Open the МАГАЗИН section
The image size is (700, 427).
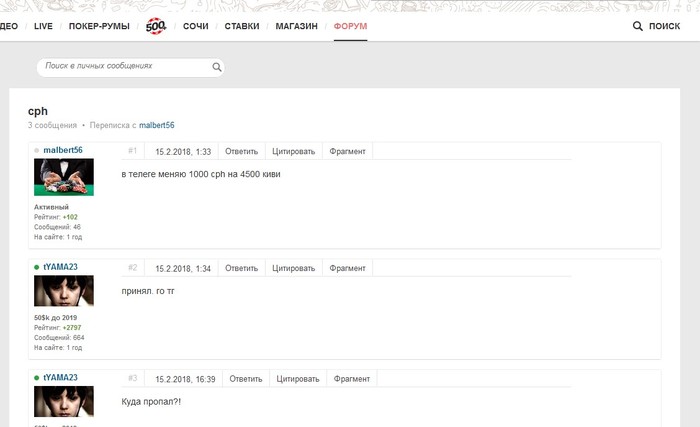(296, 26)
